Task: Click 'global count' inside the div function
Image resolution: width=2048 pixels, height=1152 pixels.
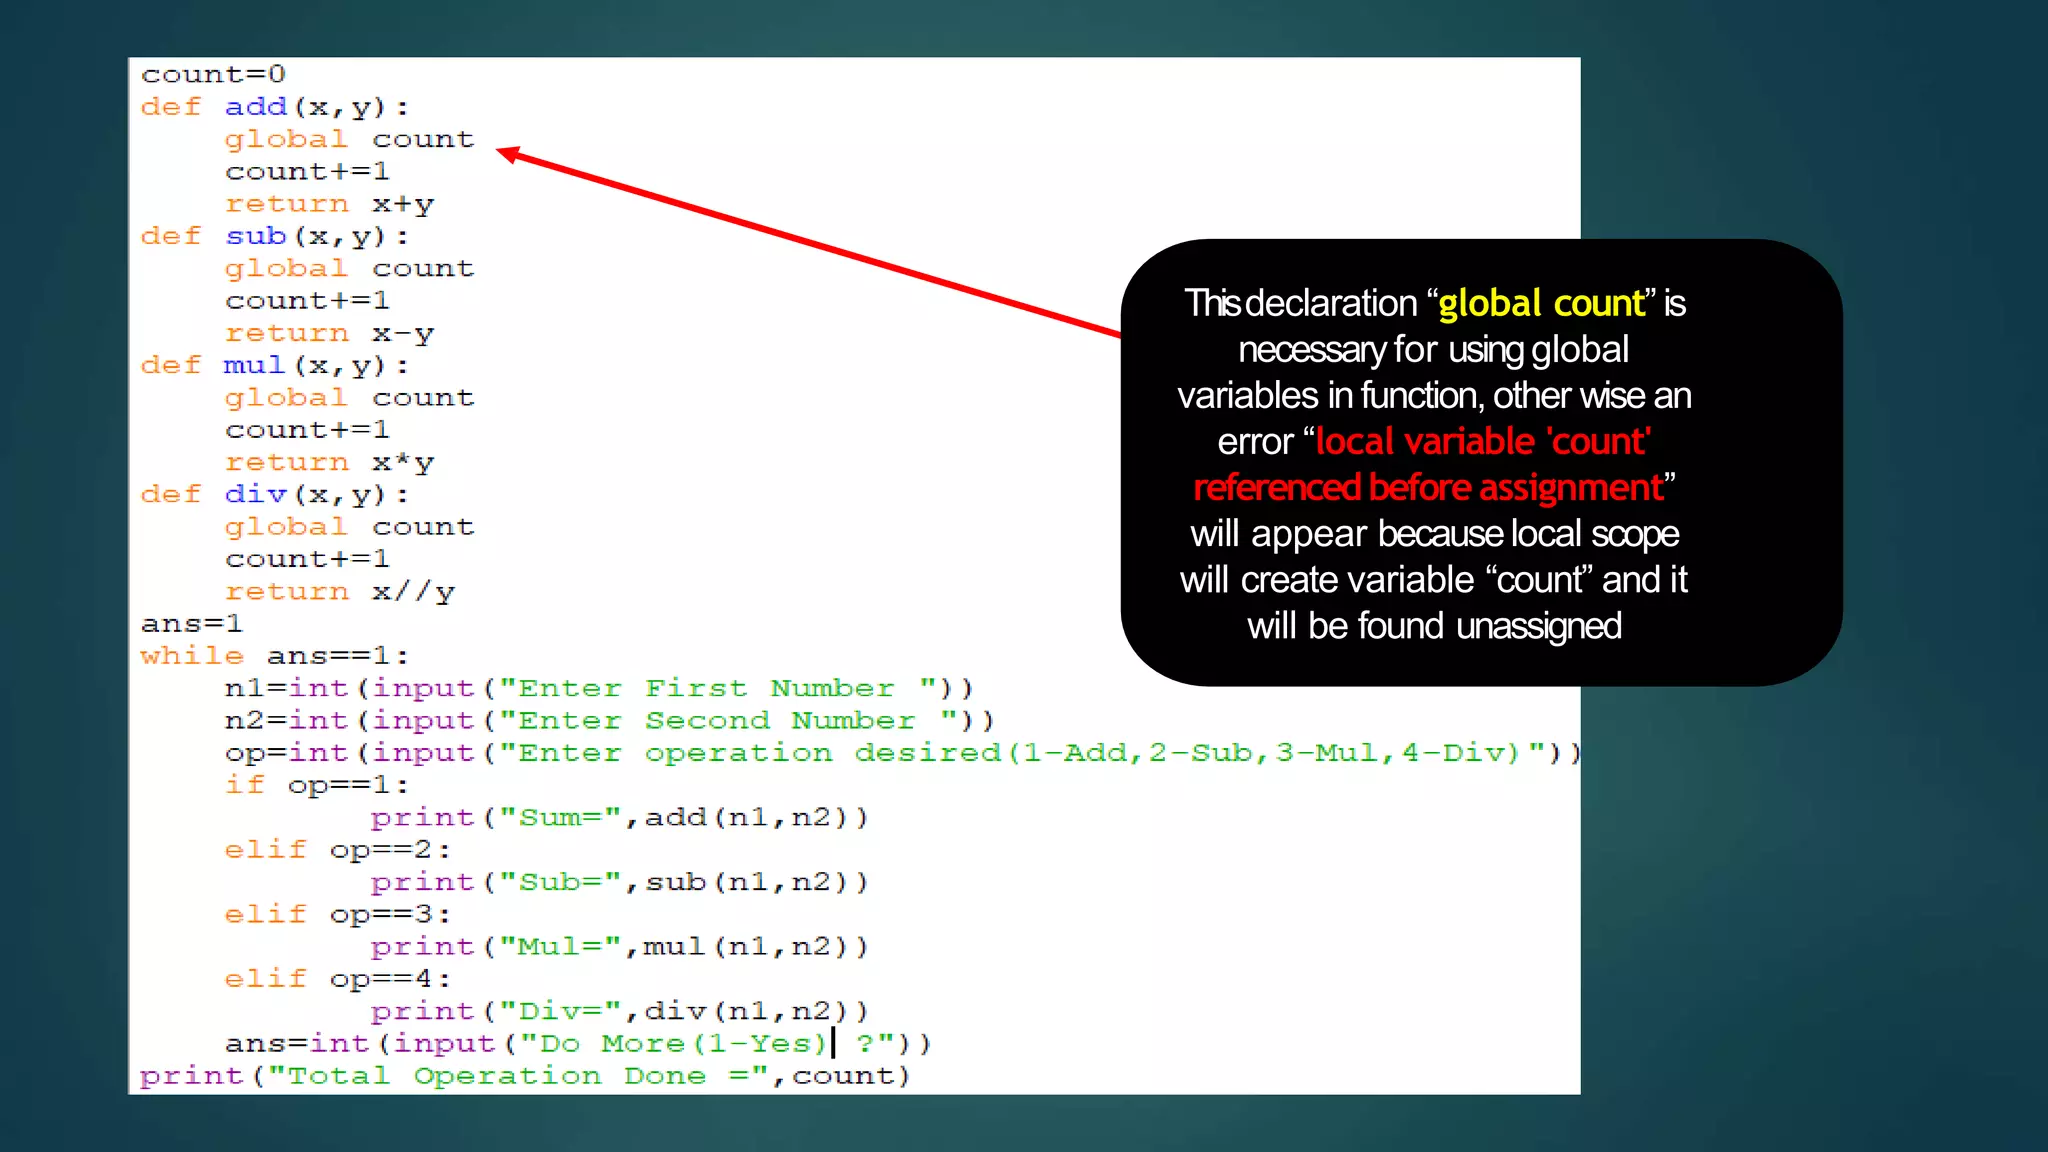Action: 349,527
